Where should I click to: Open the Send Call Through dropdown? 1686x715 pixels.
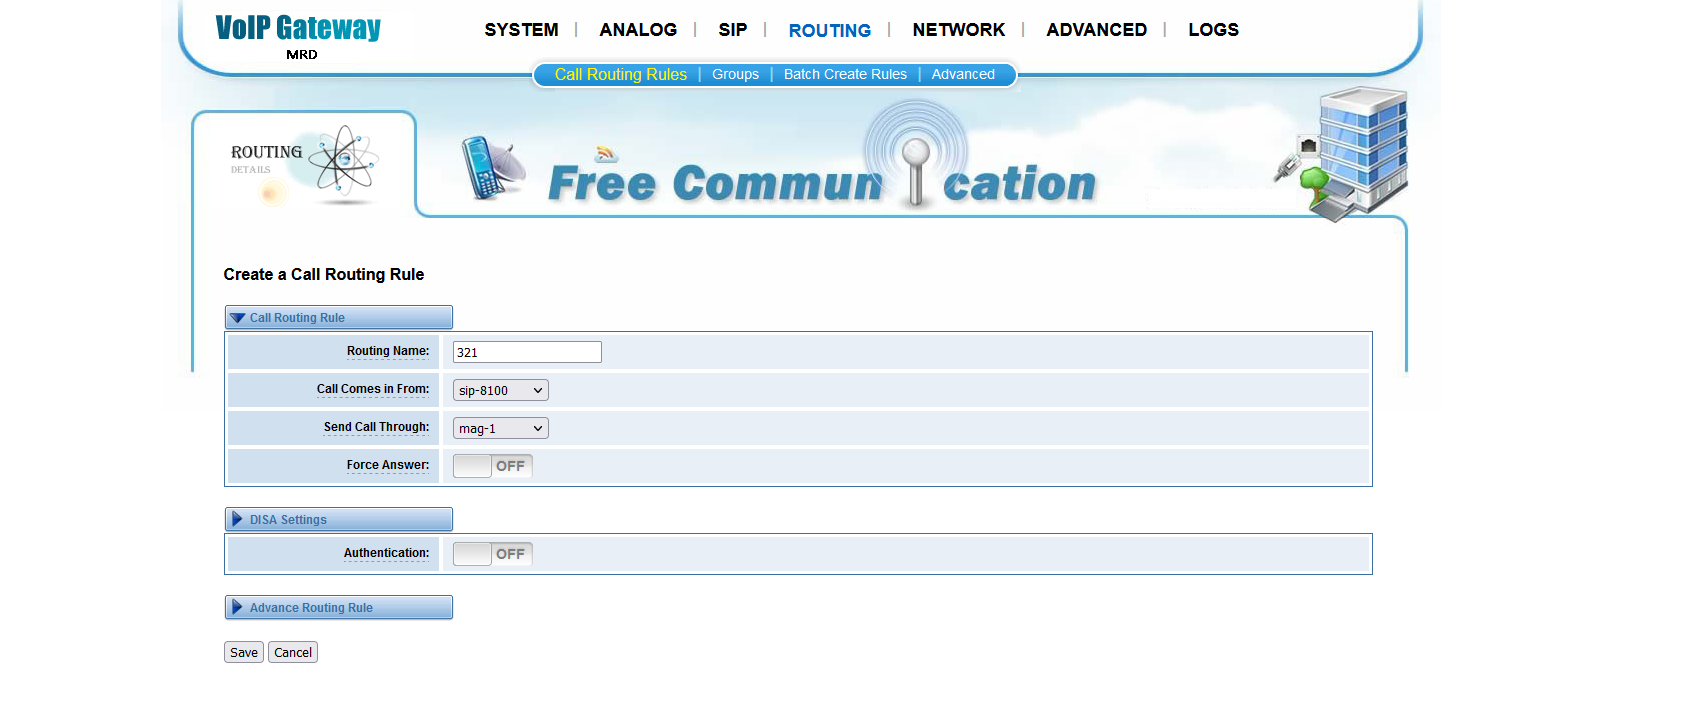coord(500,428)
